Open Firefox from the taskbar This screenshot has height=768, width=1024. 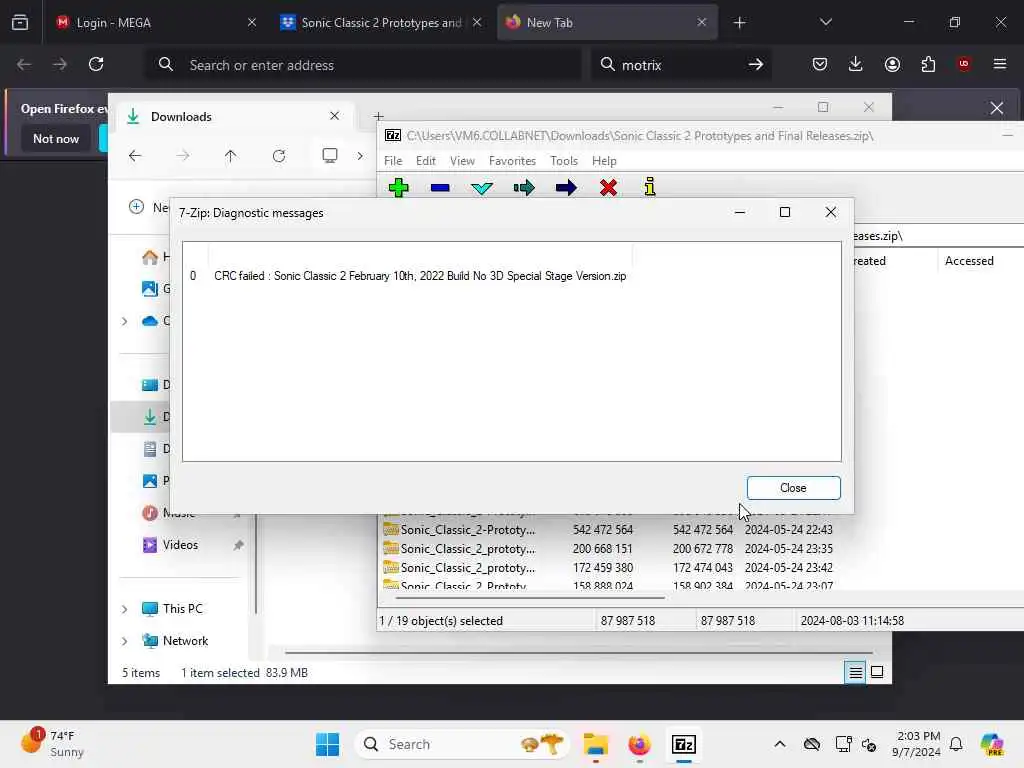[639, 744]
